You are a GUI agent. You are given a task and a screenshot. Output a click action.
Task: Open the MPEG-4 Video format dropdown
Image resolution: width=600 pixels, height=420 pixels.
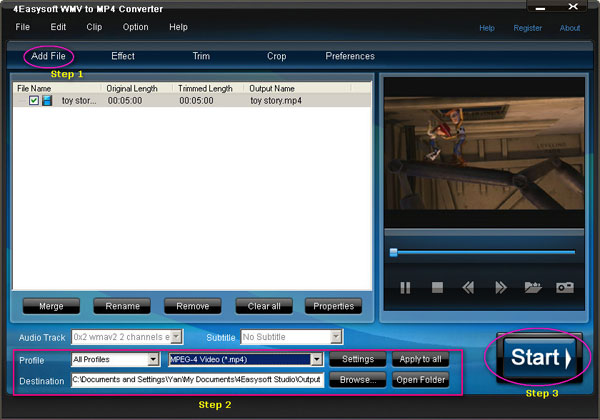point(316,359)
